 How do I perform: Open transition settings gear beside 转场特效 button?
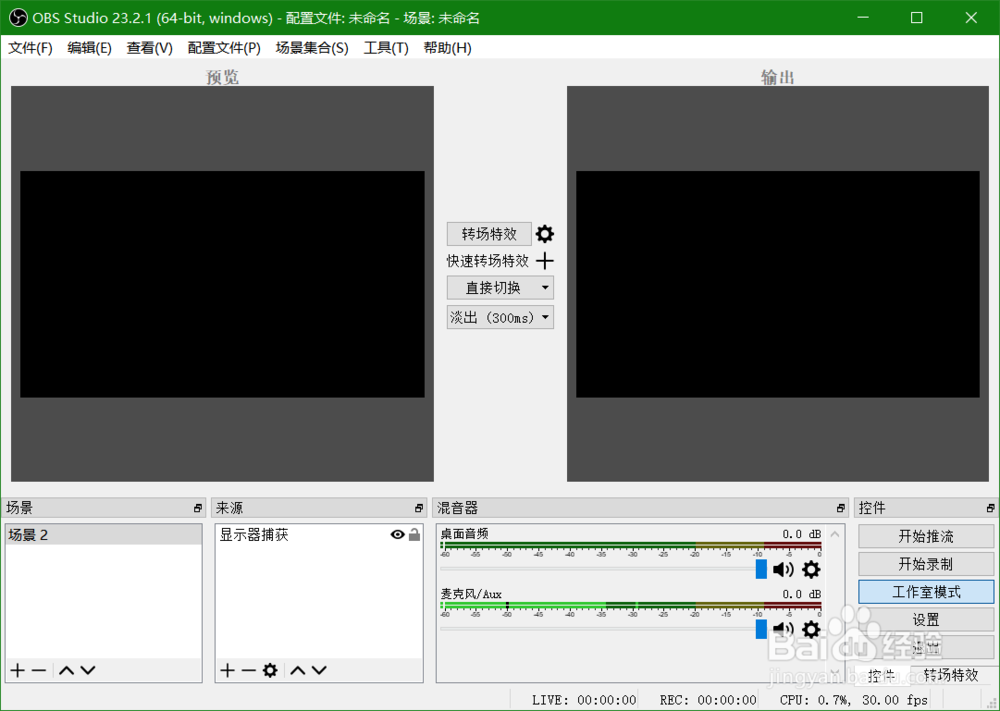tap(545, 234)
